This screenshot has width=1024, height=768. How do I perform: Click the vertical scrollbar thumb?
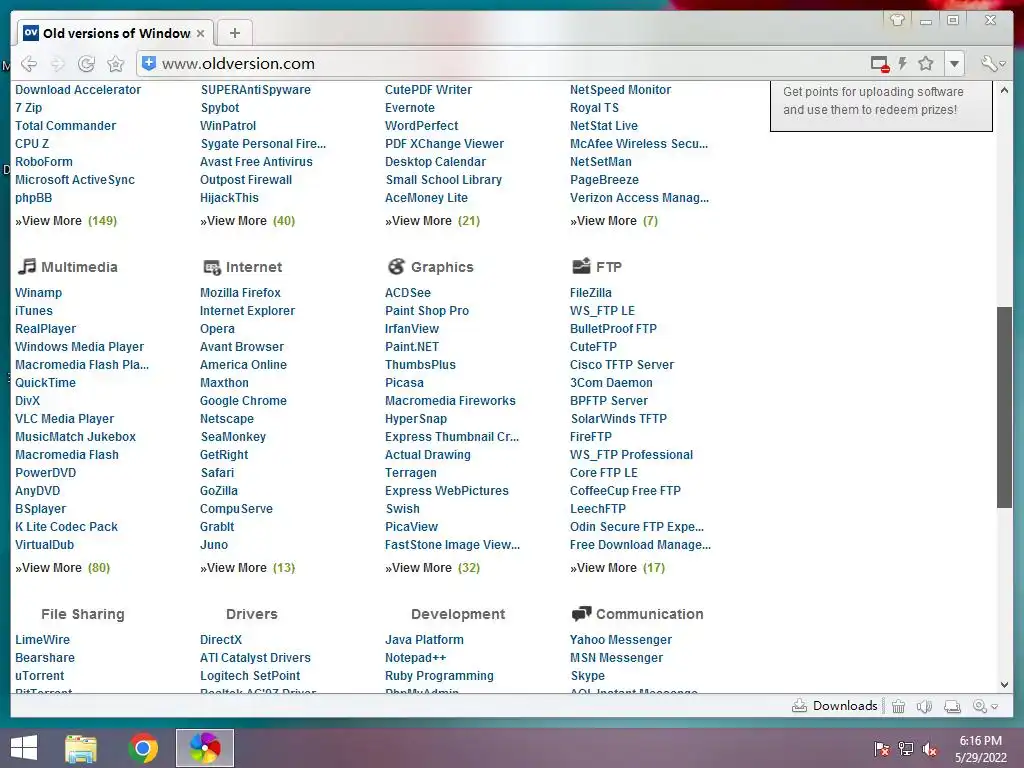coord(1004,406)
